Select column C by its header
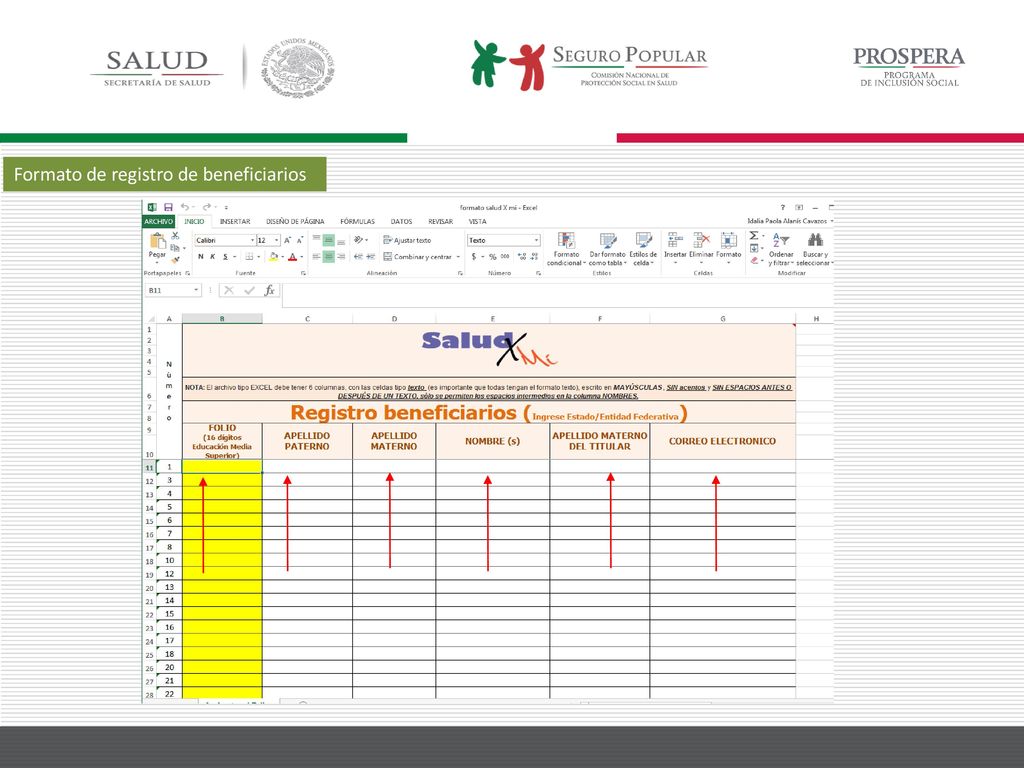Viewport: 1024px width, 768px height. coord(307,319)
